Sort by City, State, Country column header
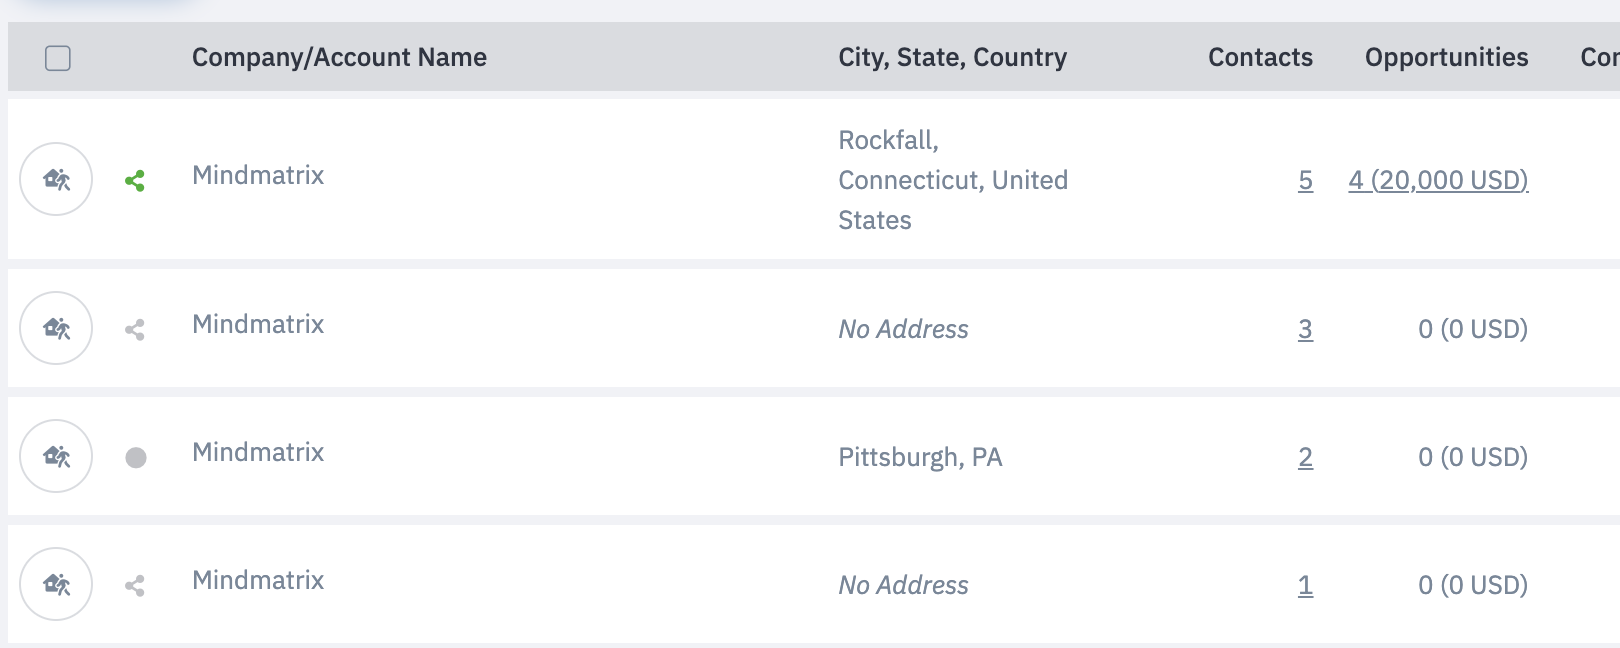This screenshot has width=1620, height=648. [952, 57]
